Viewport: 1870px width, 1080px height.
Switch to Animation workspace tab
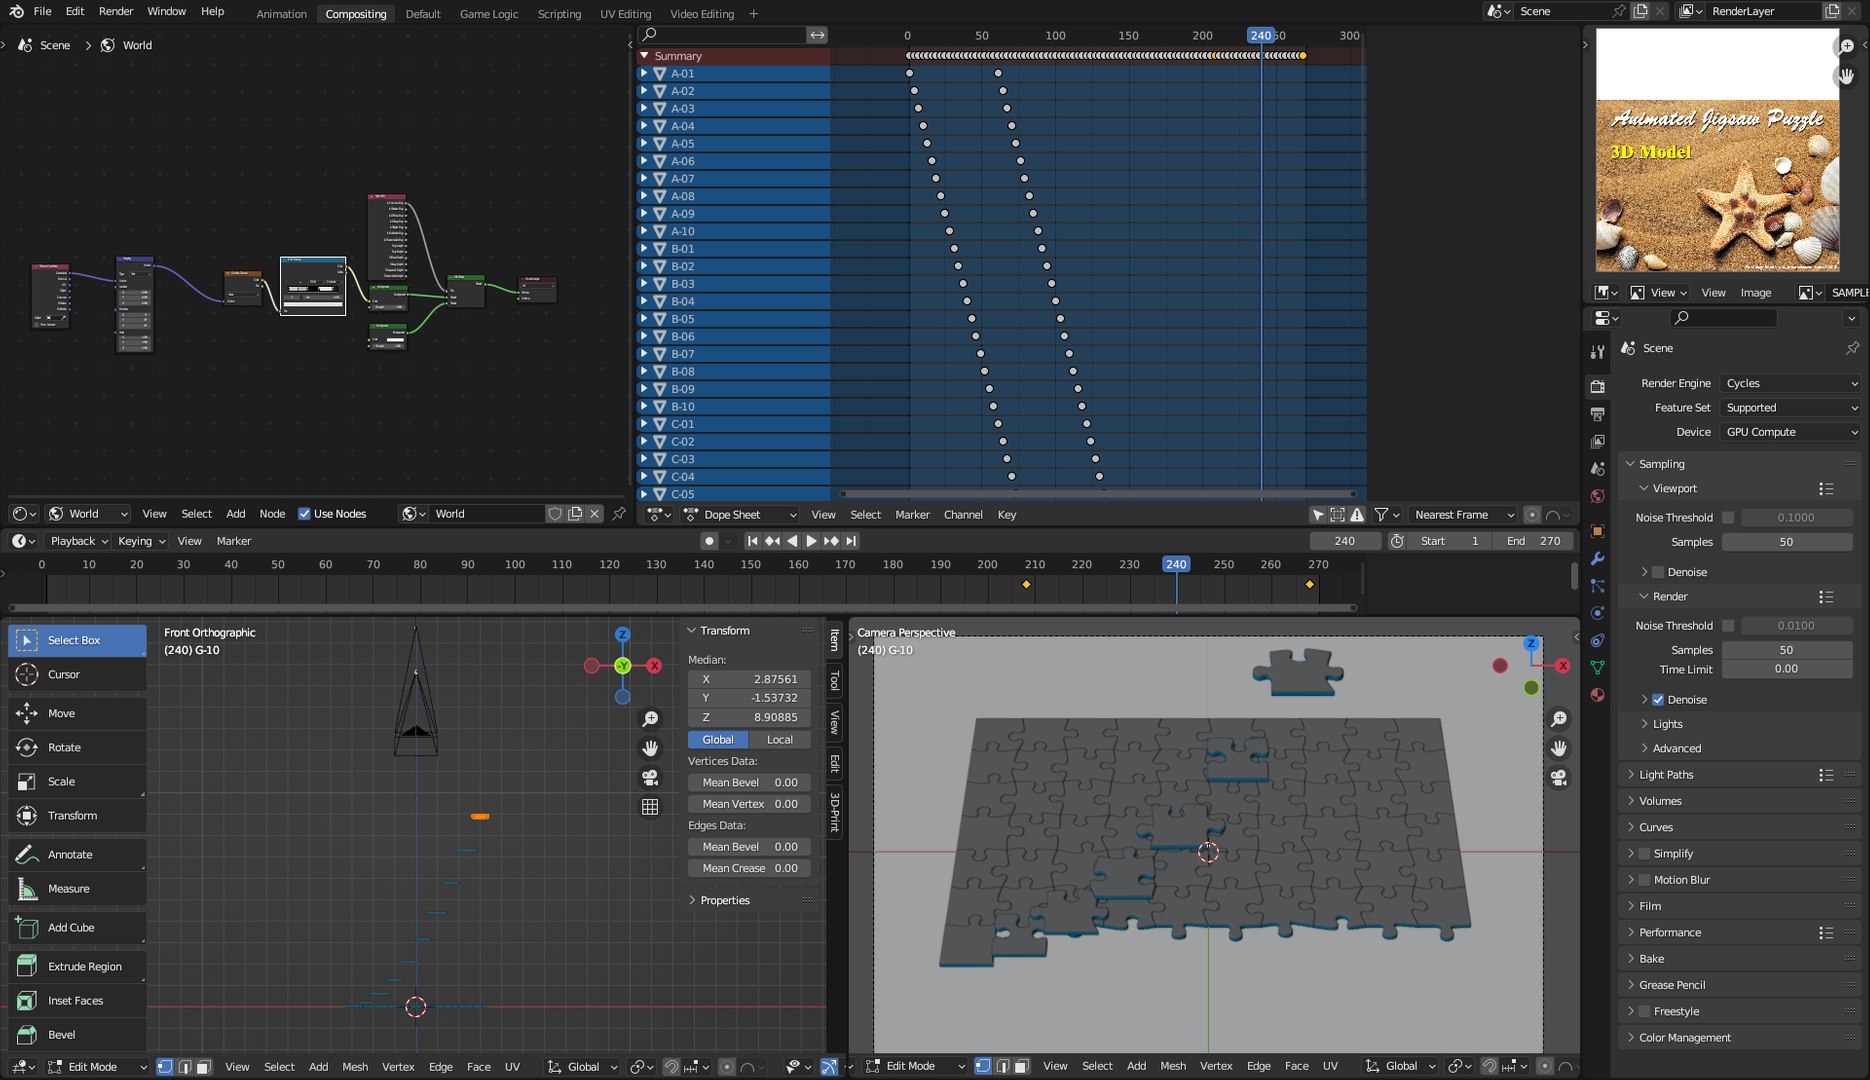(x=281, y=14)
